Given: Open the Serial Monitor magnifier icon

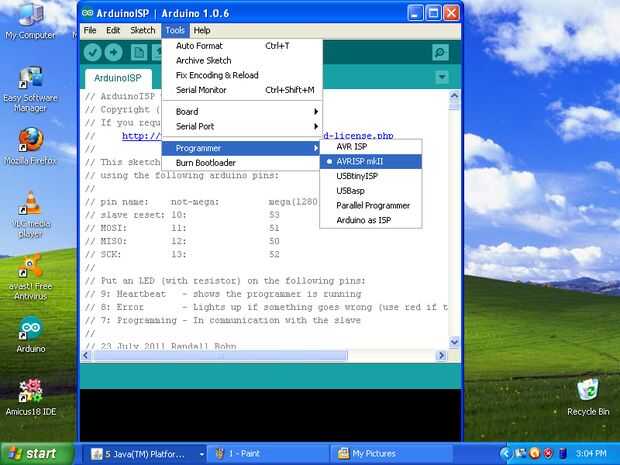Looking at the screenshot, I should click(440, 52).
